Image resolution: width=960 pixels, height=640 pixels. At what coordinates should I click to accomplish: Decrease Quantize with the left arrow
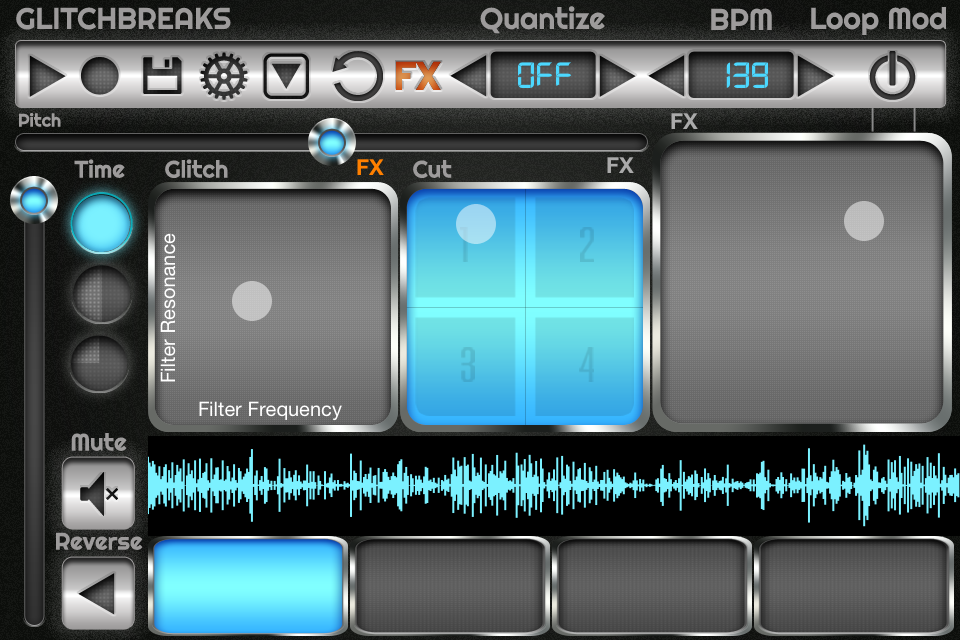469,76
